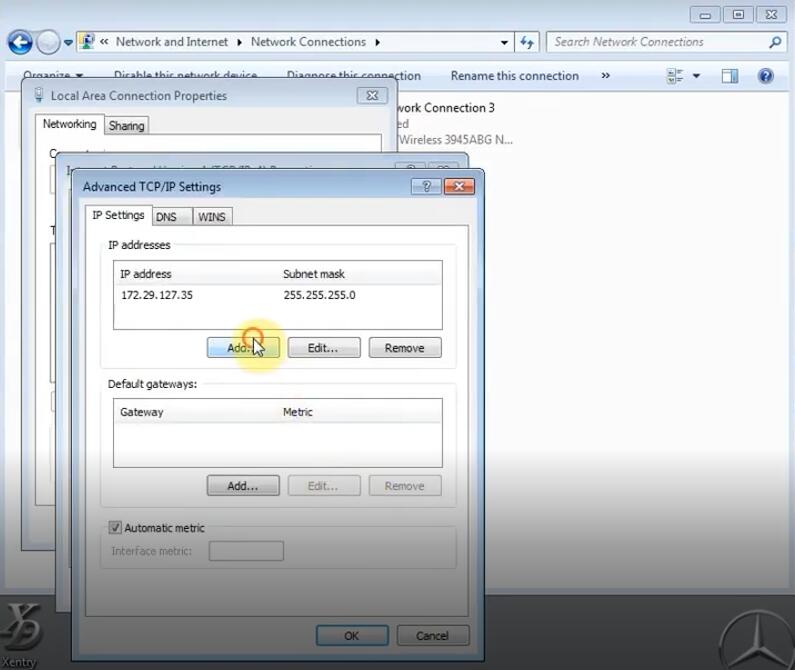The width and height of the screenshot is (795, 670).
Task: Expand arrow after 'Network and Internet' breadcrumb
Action: 239,42
